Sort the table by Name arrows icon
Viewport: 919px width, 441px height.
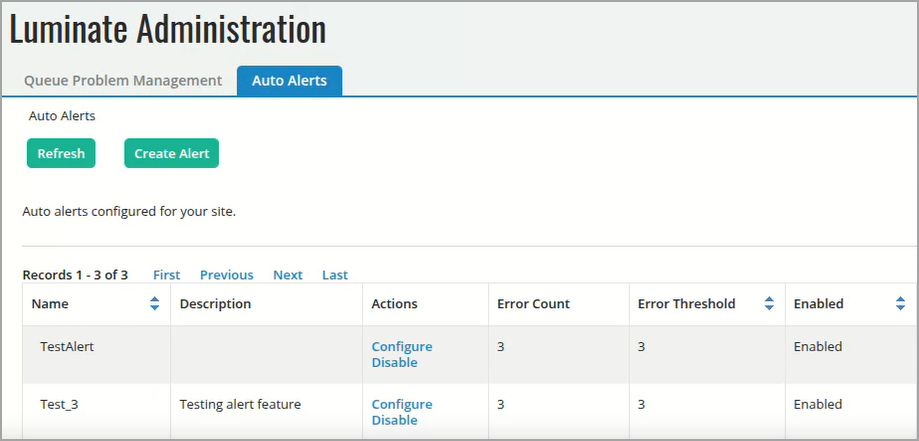[154, 304]
